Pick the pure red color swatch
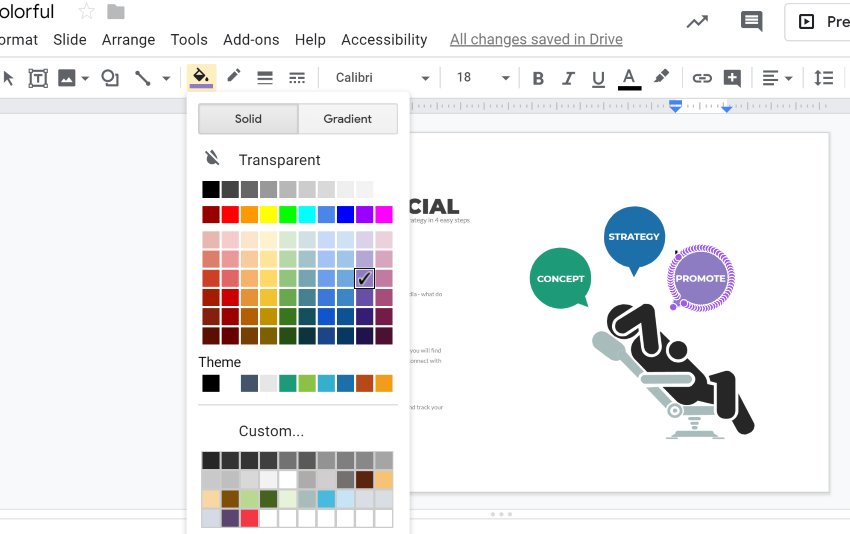The width and height of the screenshot is (850, 534). click(x=230, y=215)
